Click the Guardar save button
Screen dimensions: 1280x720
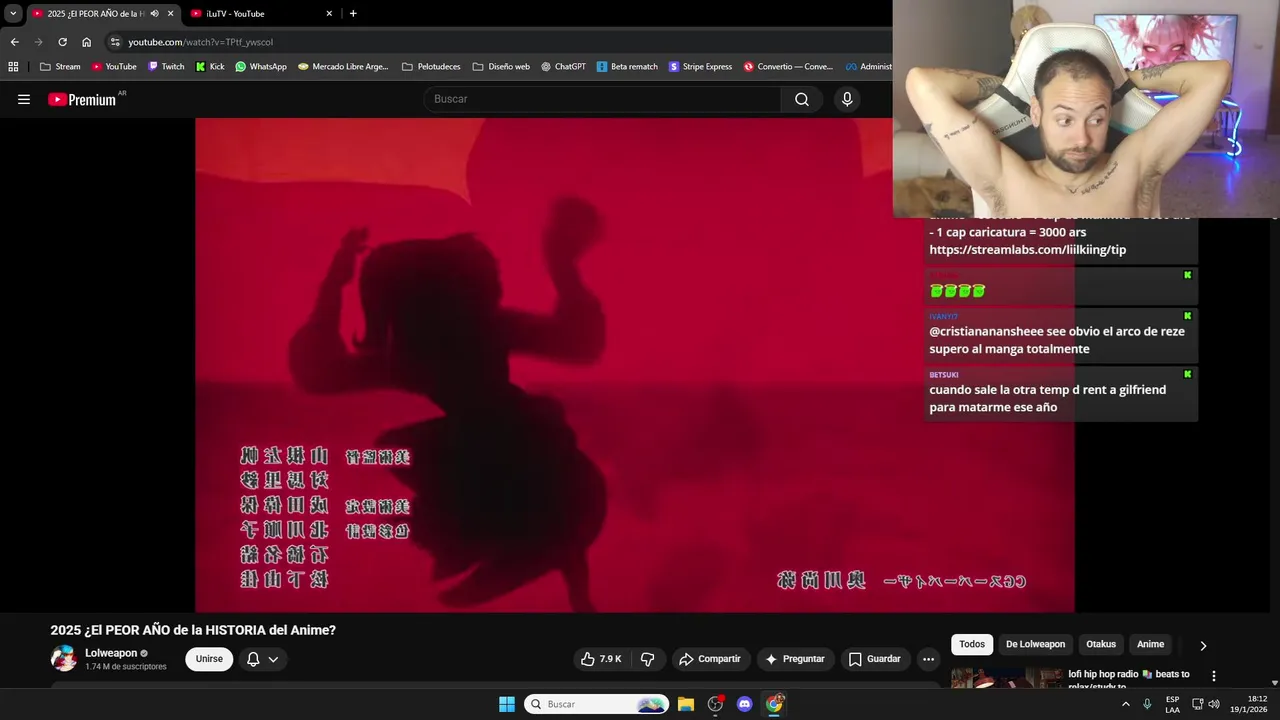pos(875,659)
